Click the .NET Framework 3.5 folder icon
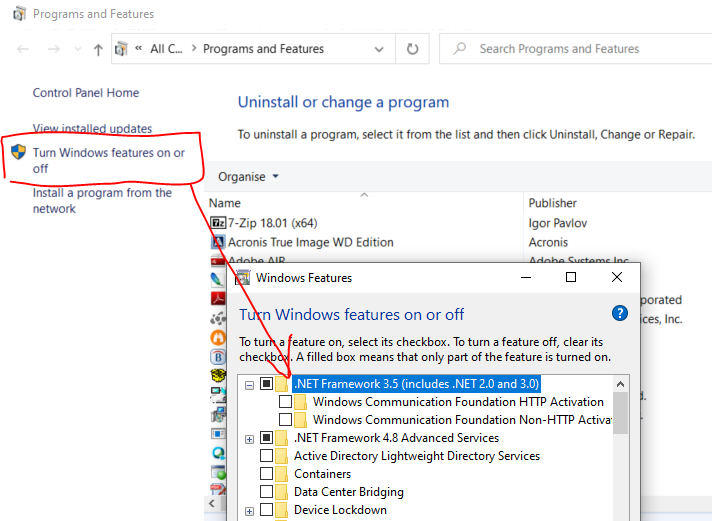Screen dimensions: 712x521 (281, 384)
